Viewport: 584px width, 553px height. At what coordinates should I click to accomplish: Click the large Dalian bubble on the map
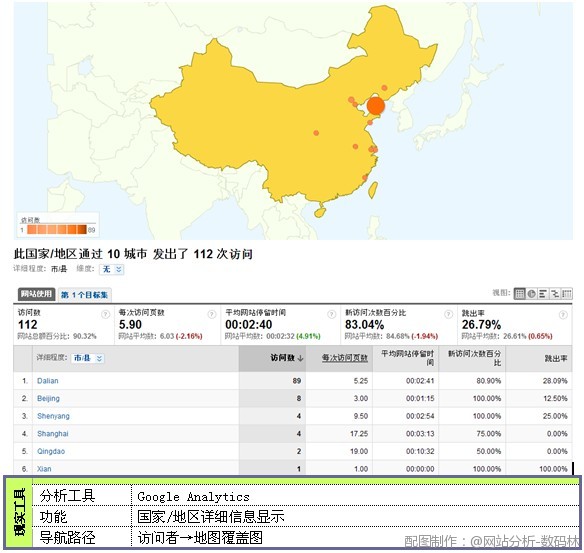coord(376,106)
